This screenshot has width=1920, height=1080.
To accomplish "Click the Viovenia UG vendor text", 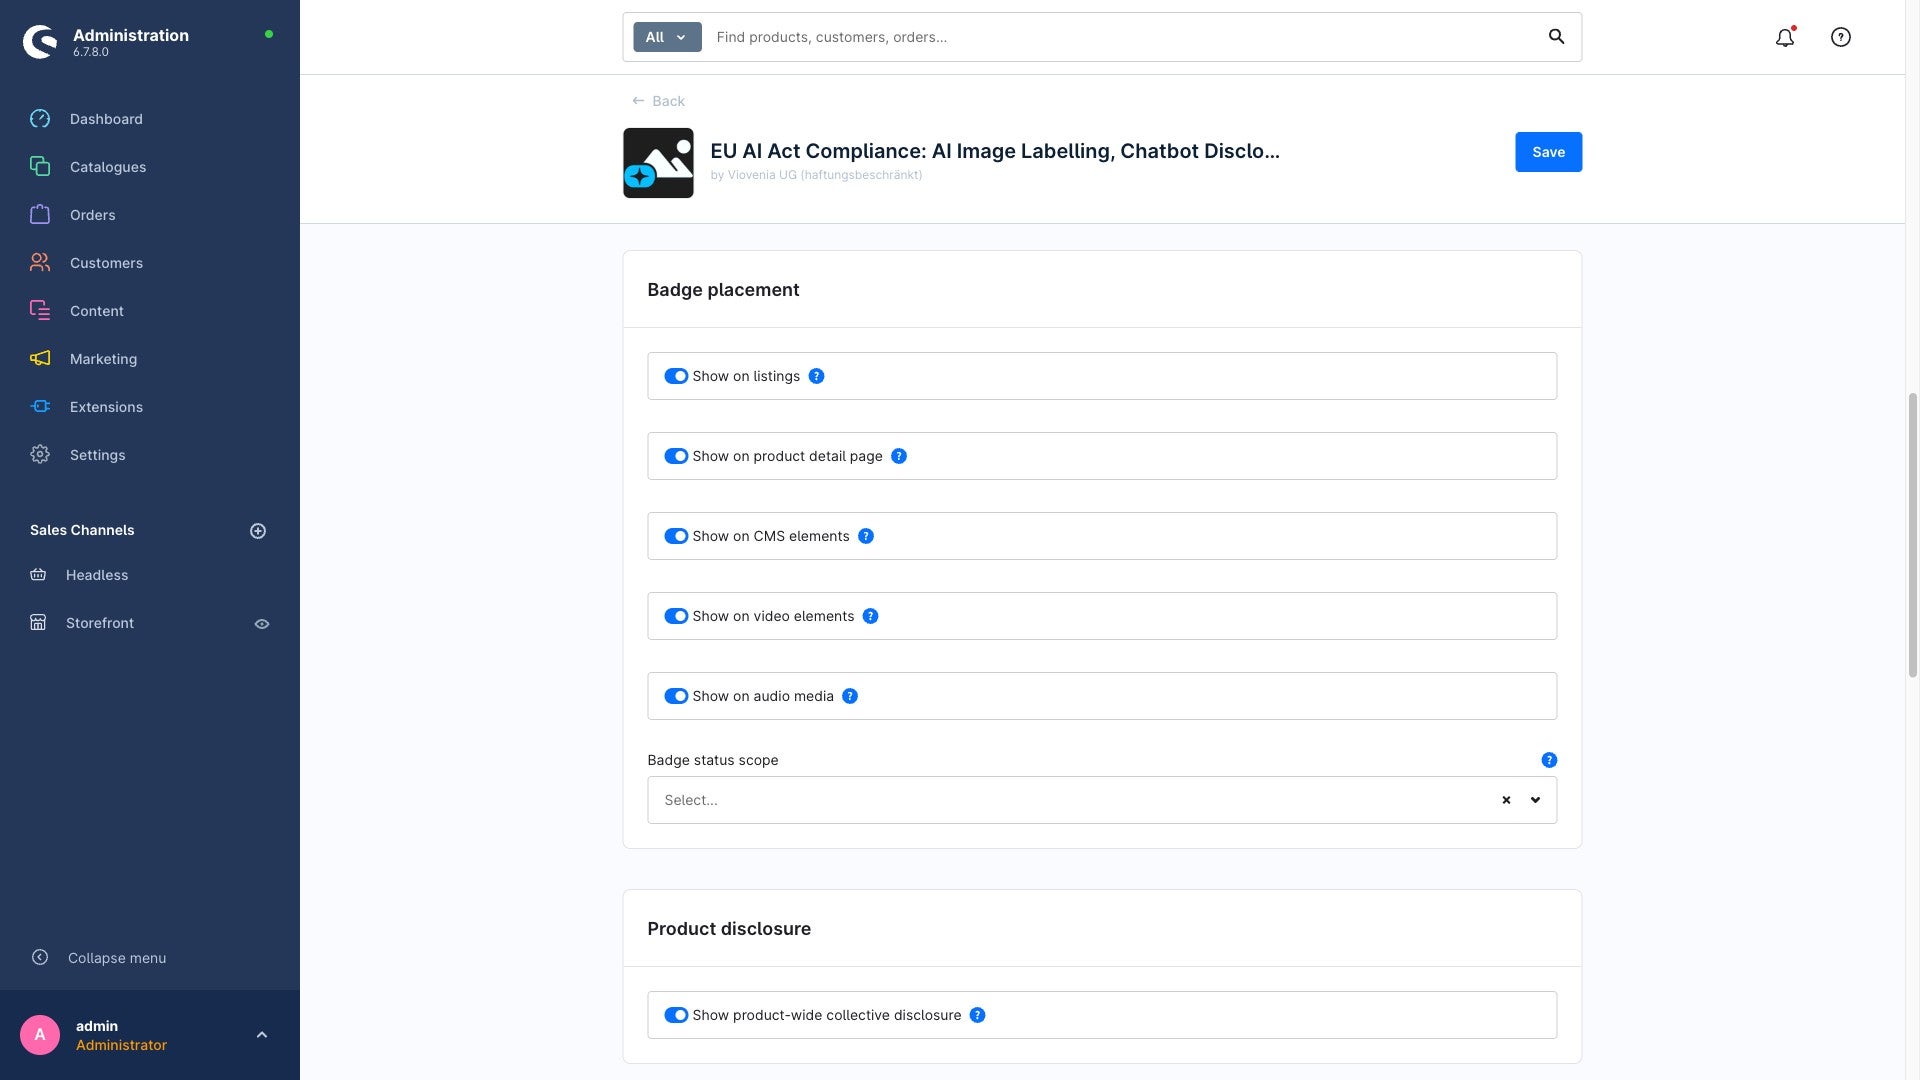I will coord(816,175).
